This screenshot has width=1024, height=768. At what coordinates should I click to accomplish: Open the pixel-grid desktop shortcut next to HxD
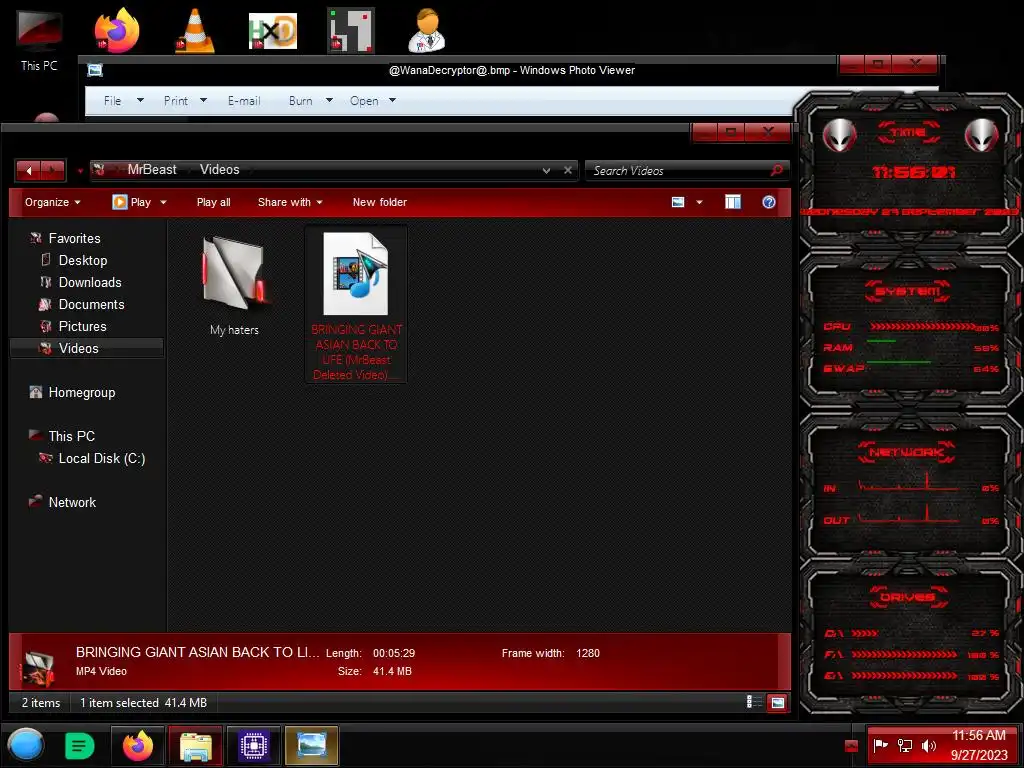point(351,30)
